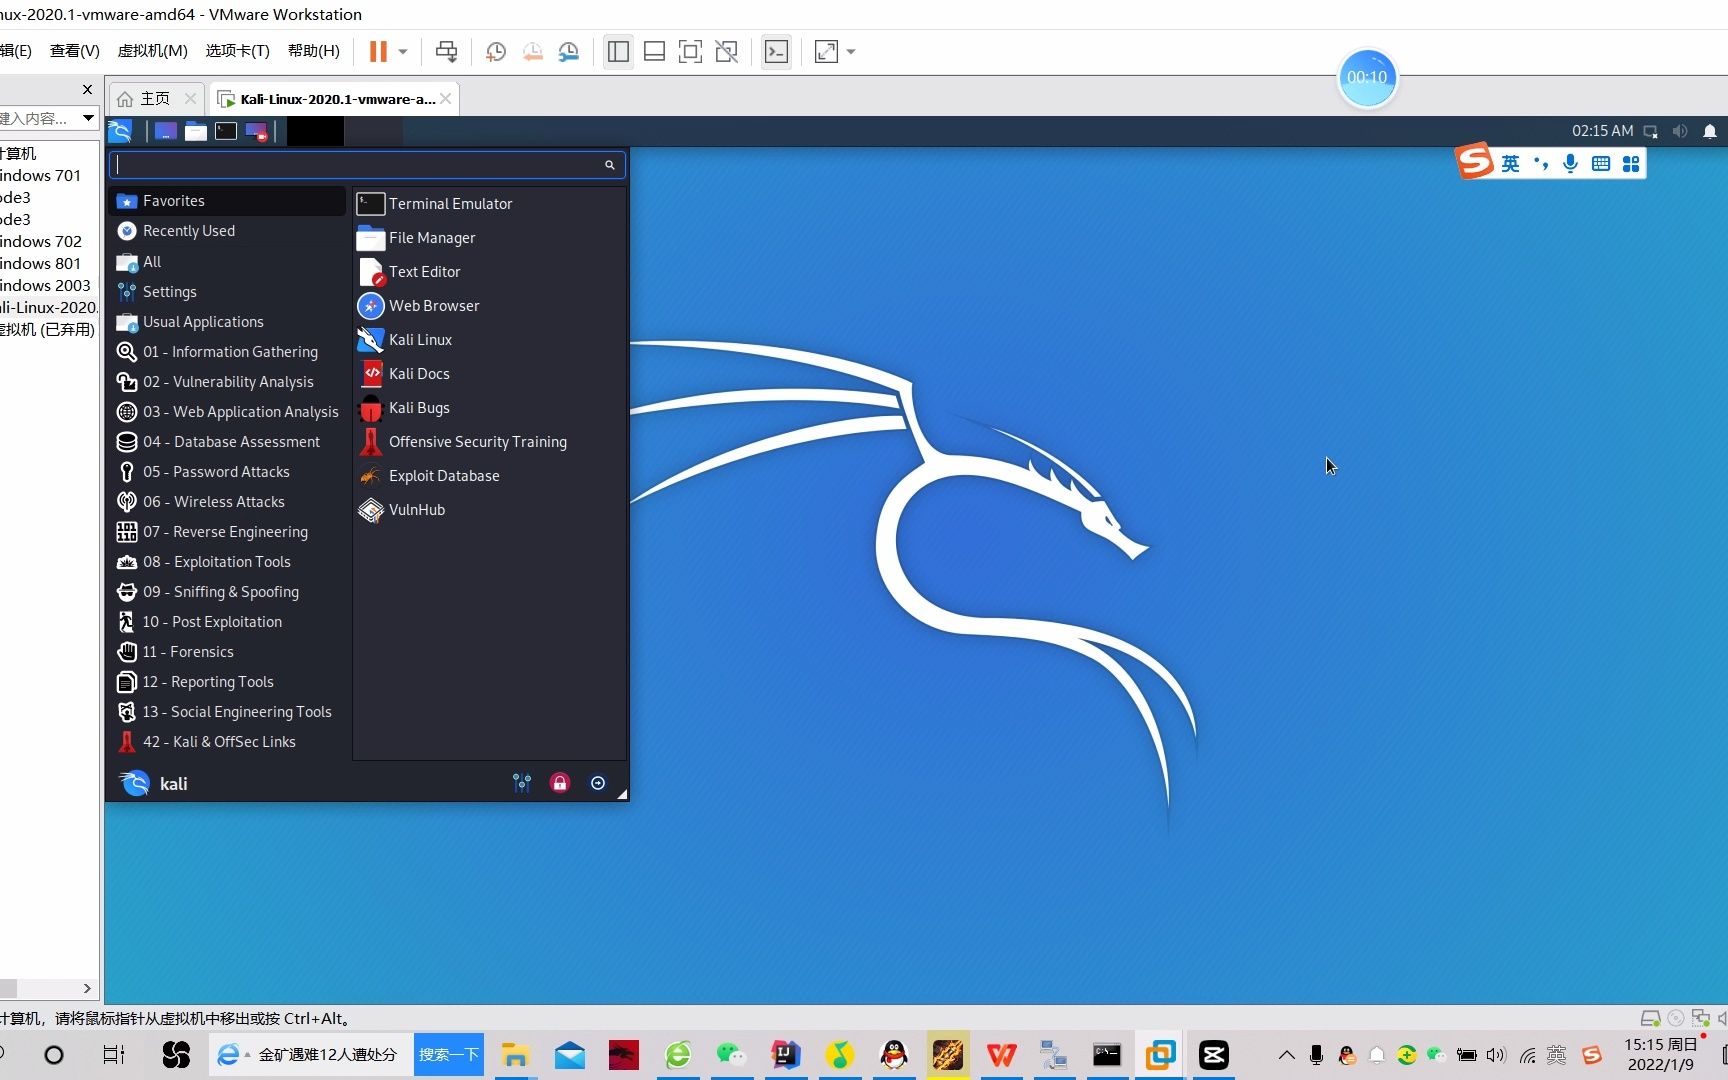Open the file manager icon in Kali panel
The height and width of the screenshot is (1080, 1728).
tap(196, 131)
